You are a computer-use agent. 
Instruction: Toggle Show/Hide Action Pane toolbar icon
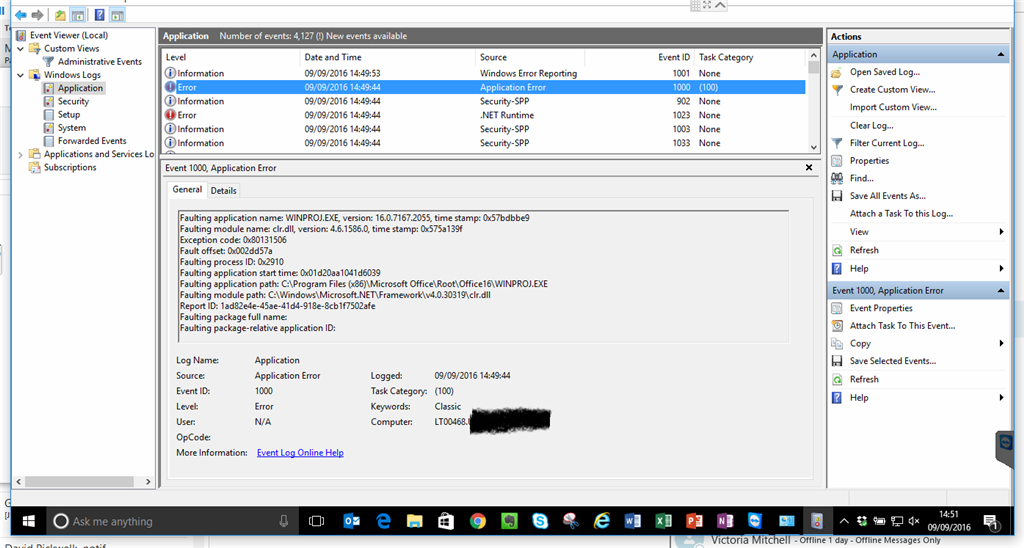click(118, 15)
